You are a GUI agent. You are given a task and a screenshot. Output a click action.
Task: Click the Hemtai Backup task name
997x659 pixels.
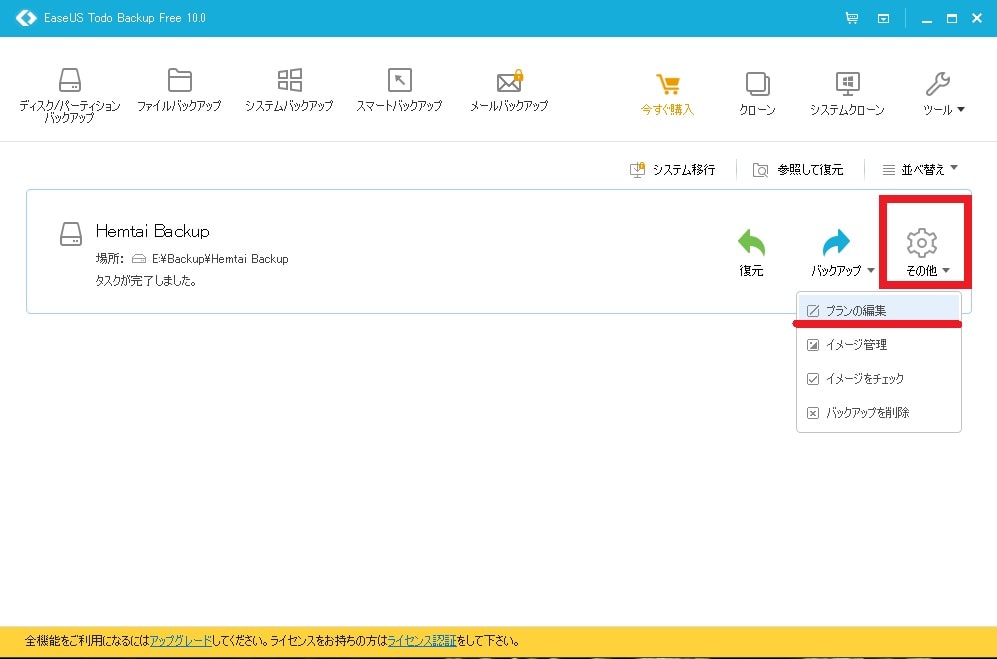[153, 231]
